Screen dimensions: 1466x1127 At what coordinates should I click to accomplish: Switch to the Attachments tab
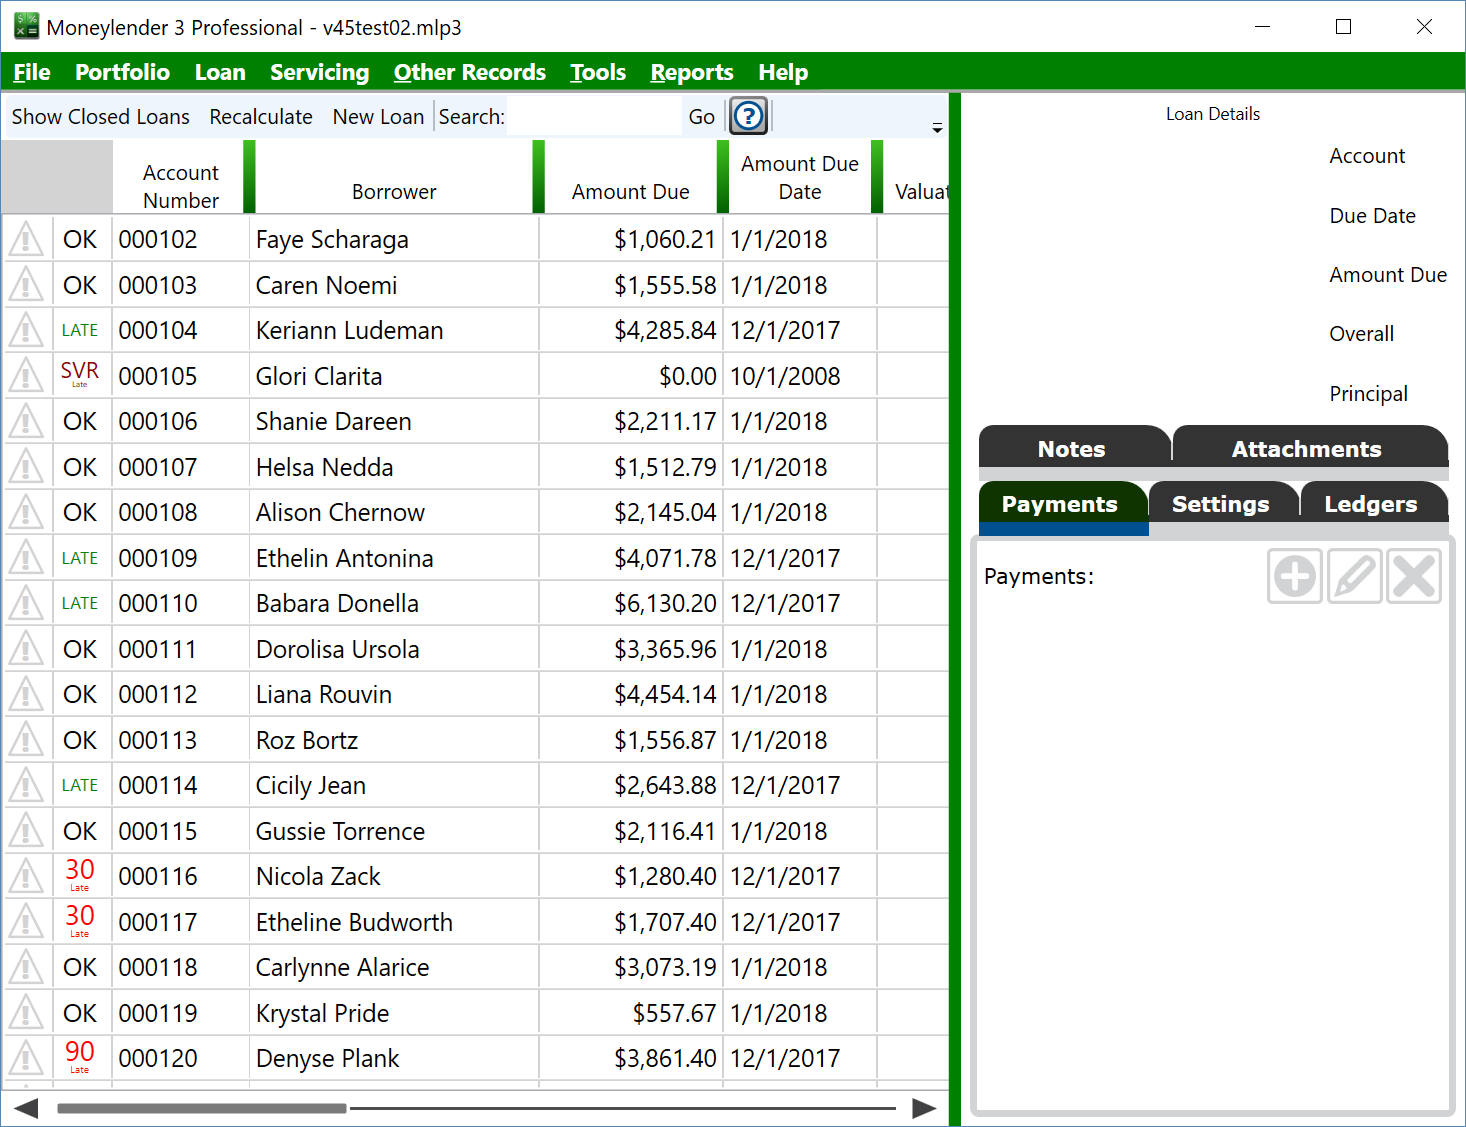click(x=1310, y=446)
